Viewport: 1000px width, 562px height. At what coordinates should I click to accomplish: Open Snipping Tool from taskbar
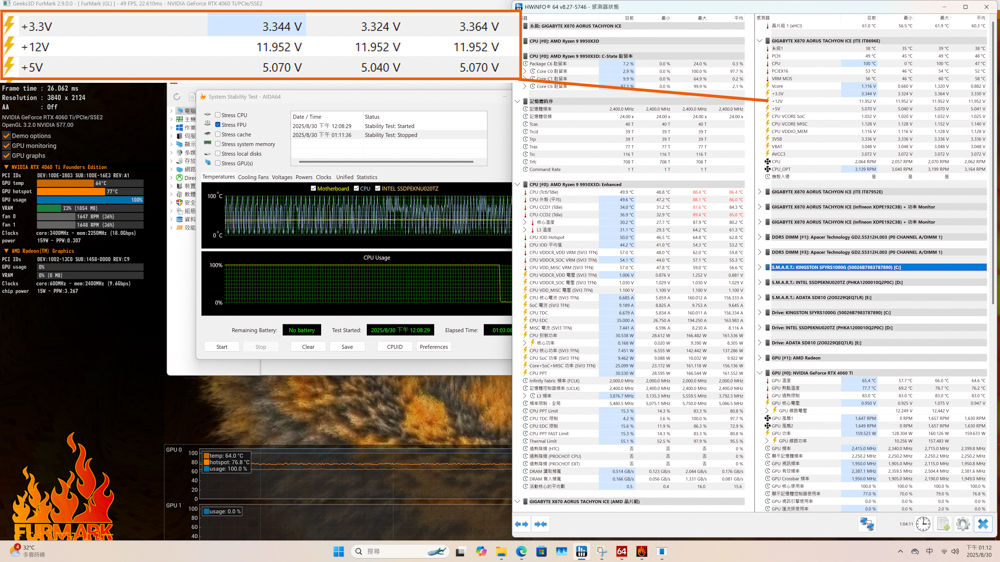click(601, 551)
